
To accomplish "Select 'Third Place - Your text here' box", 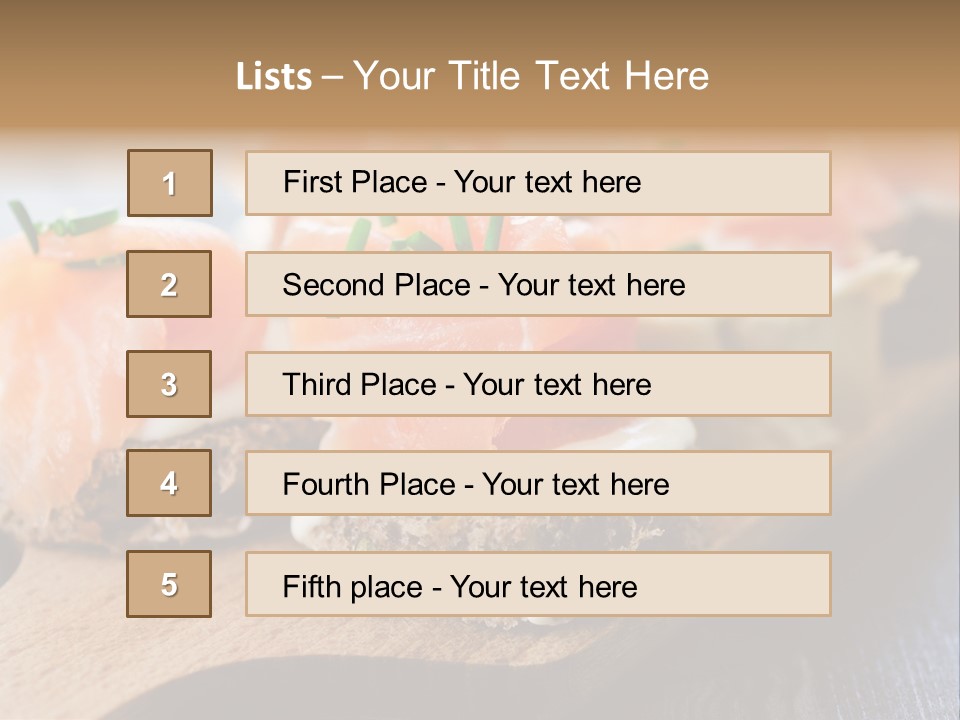I will [538, 384].
